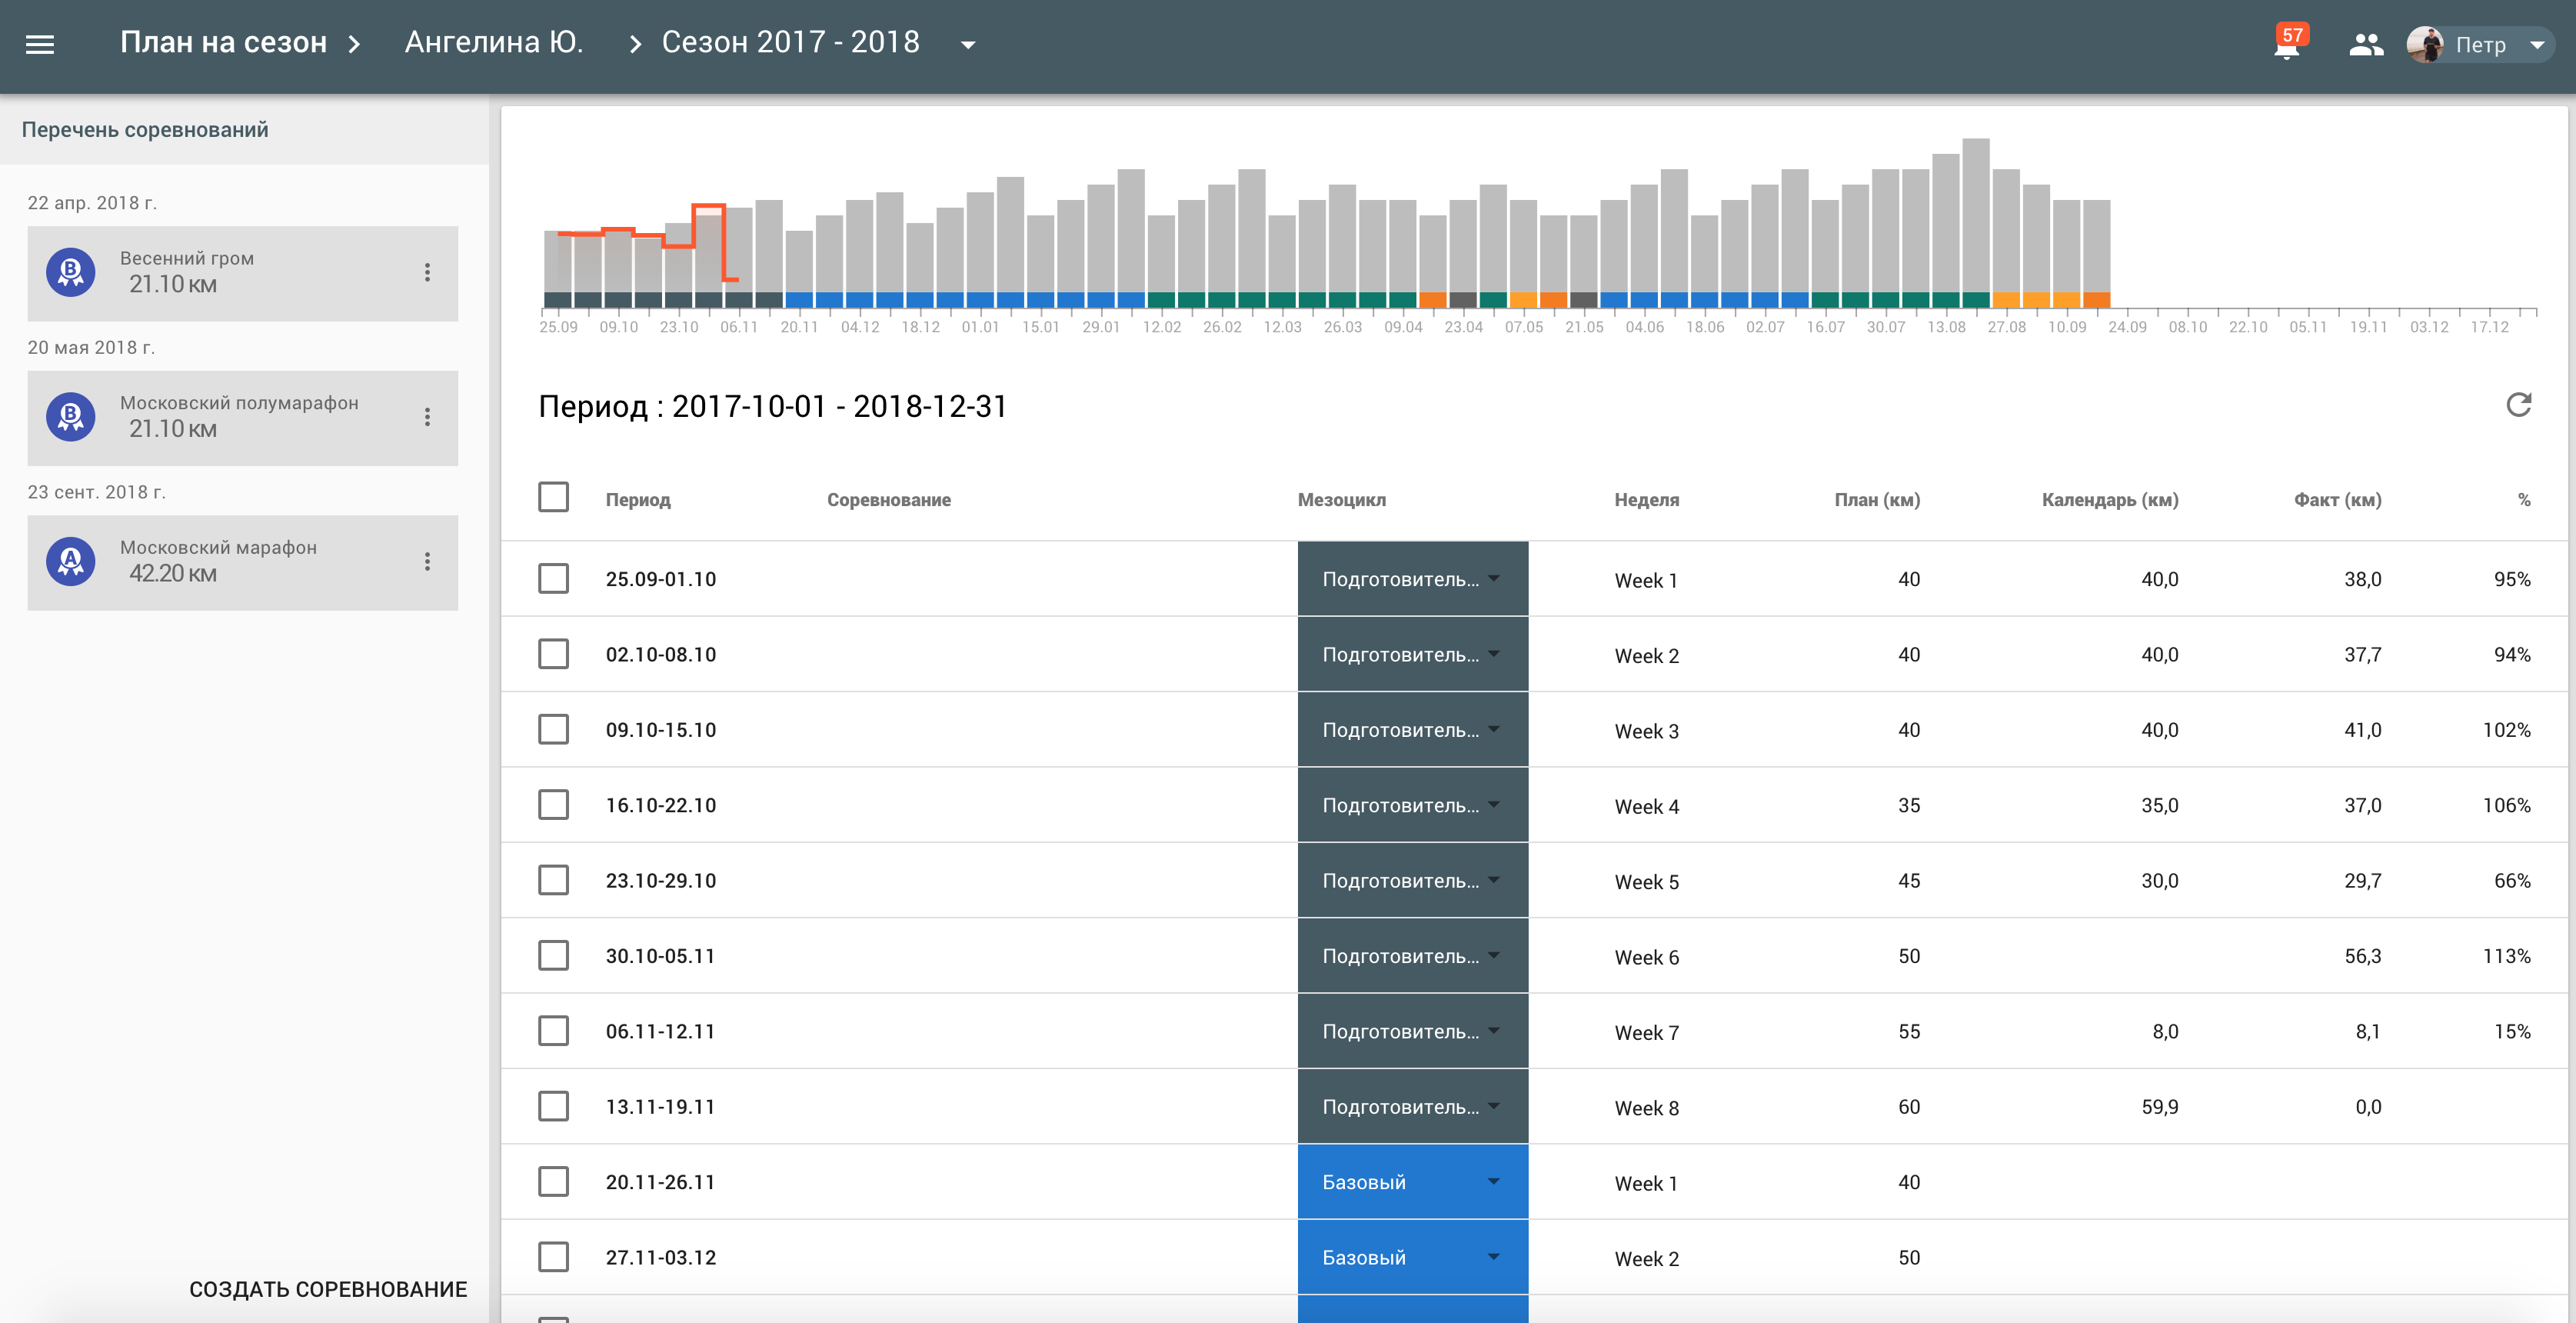The height and width of the screenshot is (1323, 2576).
Task: Check the 23.10-29.10 row
Action: 553,880
